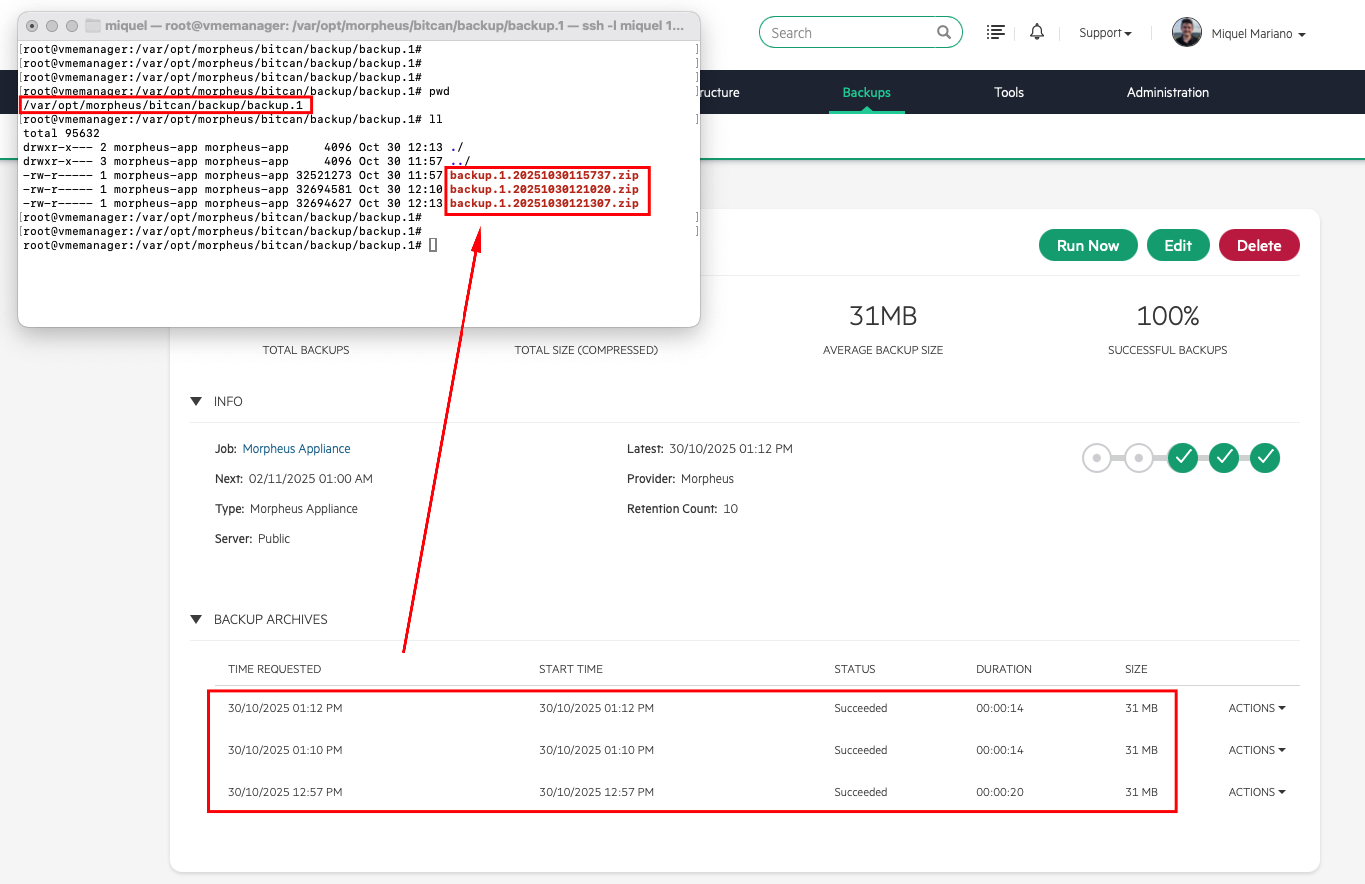The image size is (1365, 884).
Task: Collapse the BACKUP ARCHIVES section
Action: point(196,619)
